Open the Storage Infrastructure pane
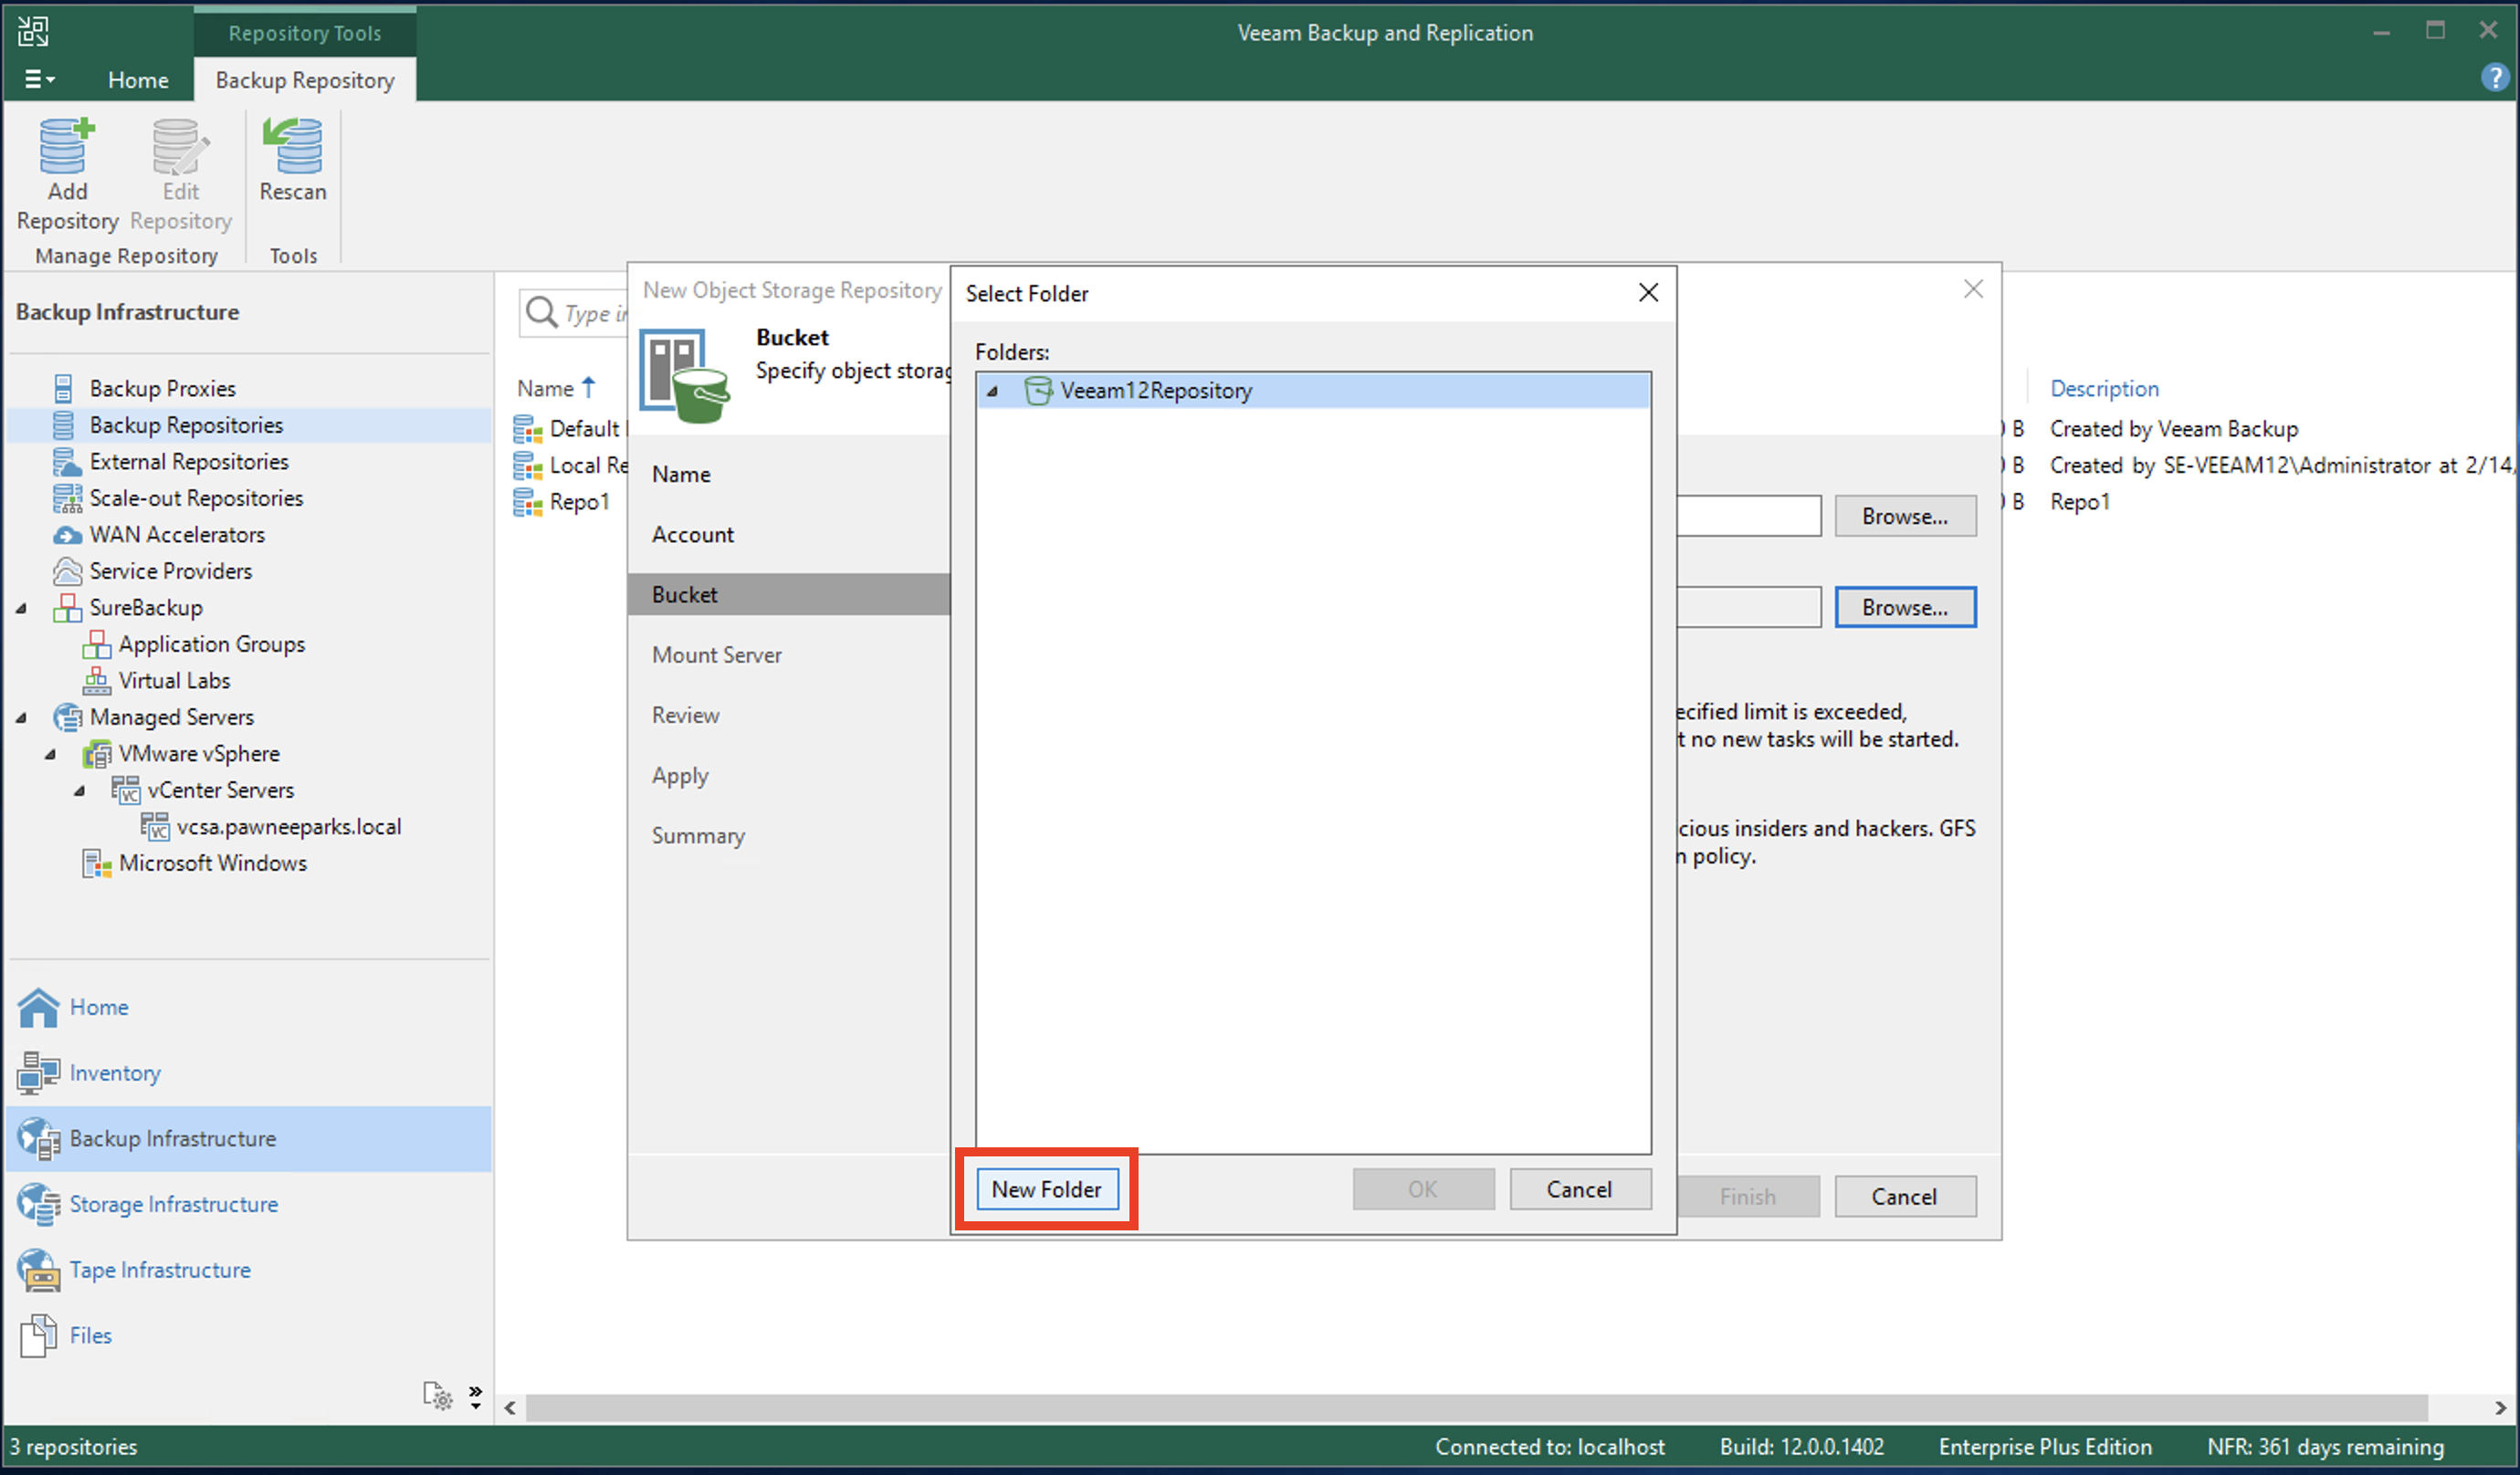 [174, 1204]
